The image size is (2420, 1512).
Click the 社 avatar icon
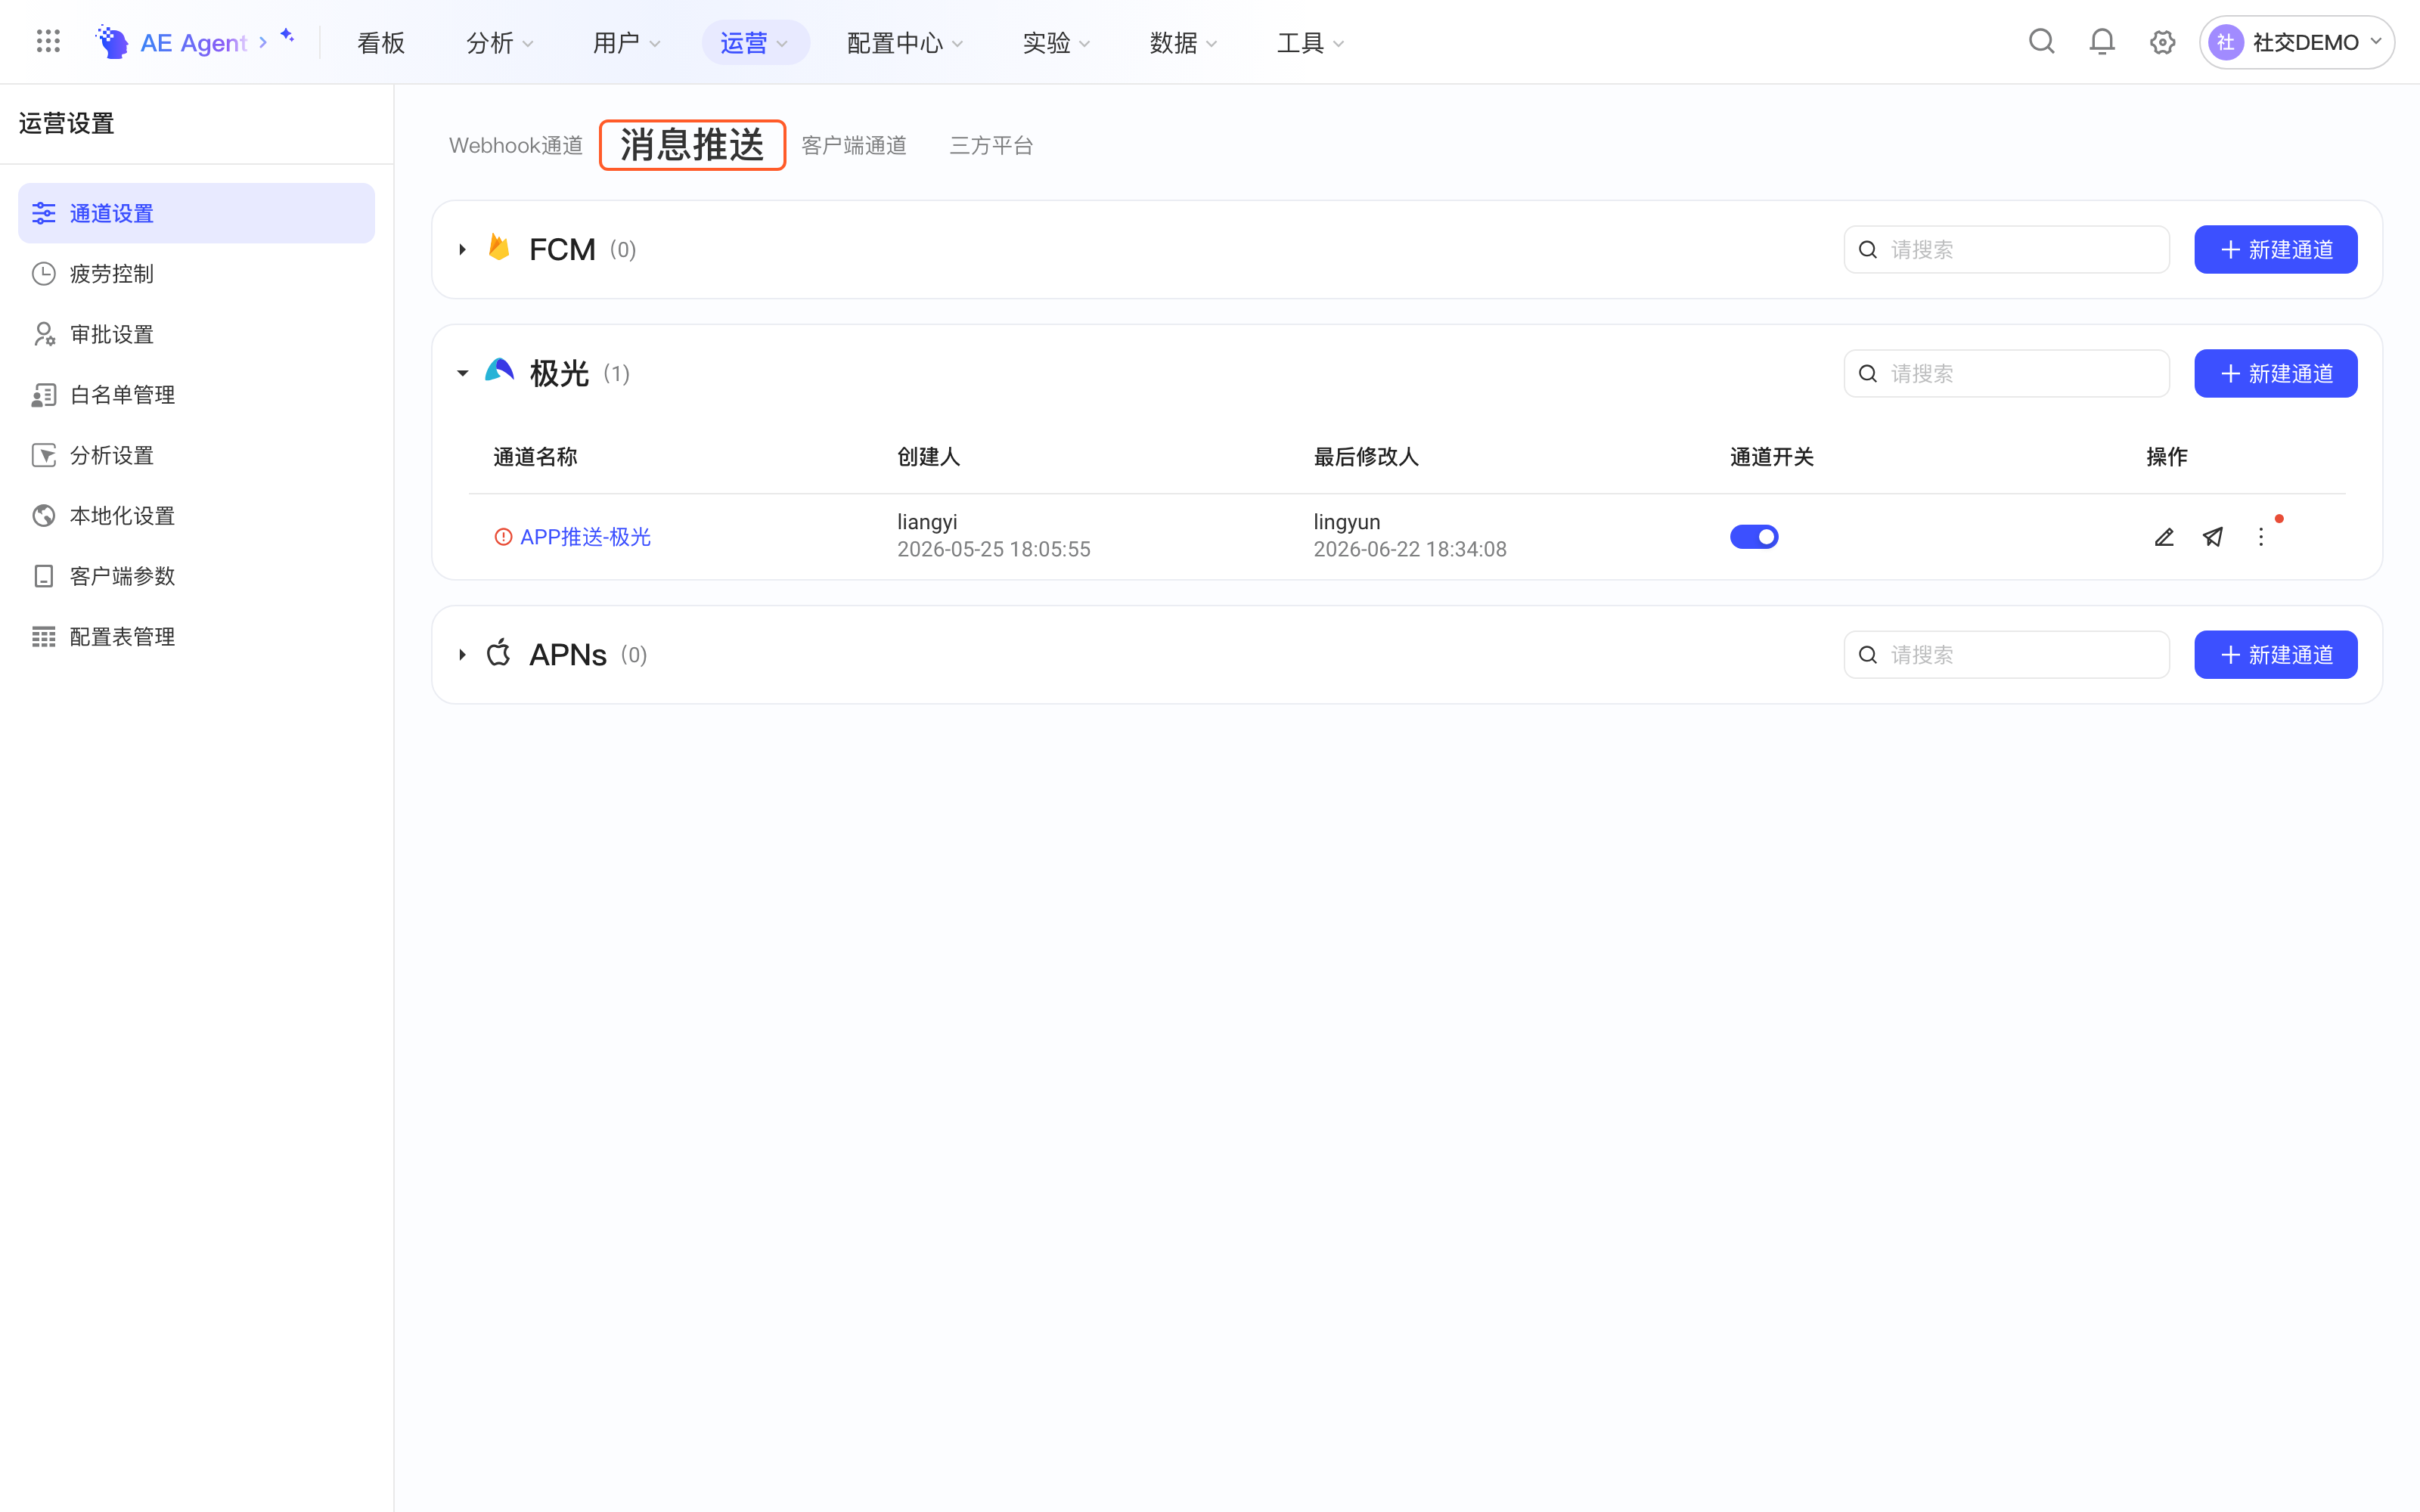click(2225, 42)
